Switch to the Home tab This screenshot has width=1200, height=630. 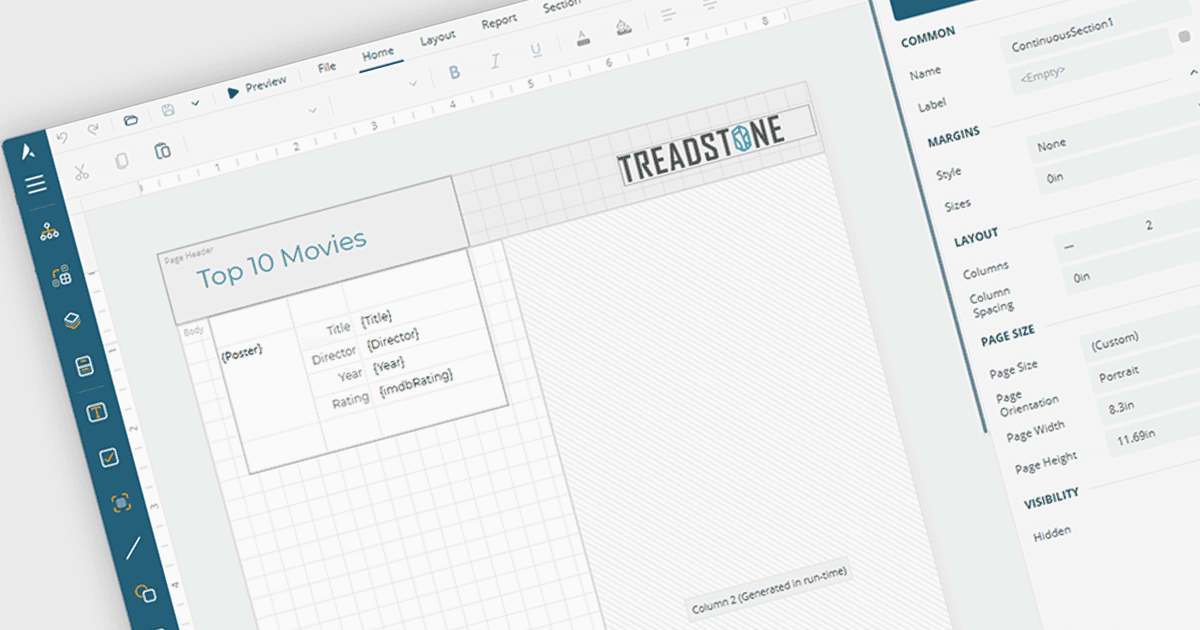coord(378,54)
